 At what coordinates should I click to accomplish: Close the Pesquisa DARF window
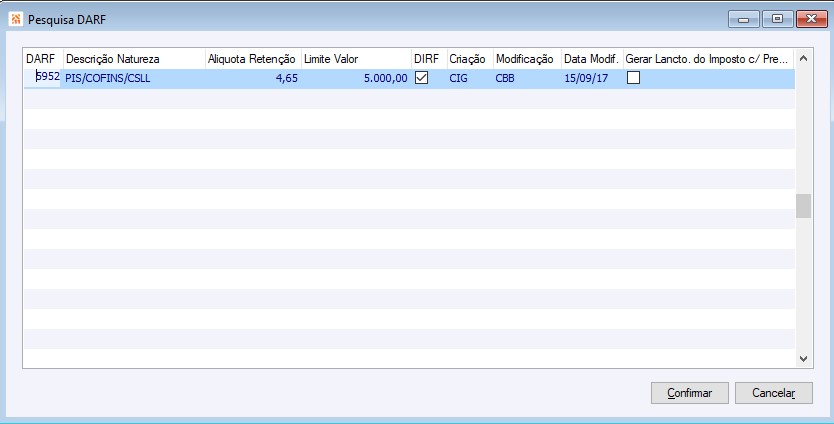pos(811,19)
